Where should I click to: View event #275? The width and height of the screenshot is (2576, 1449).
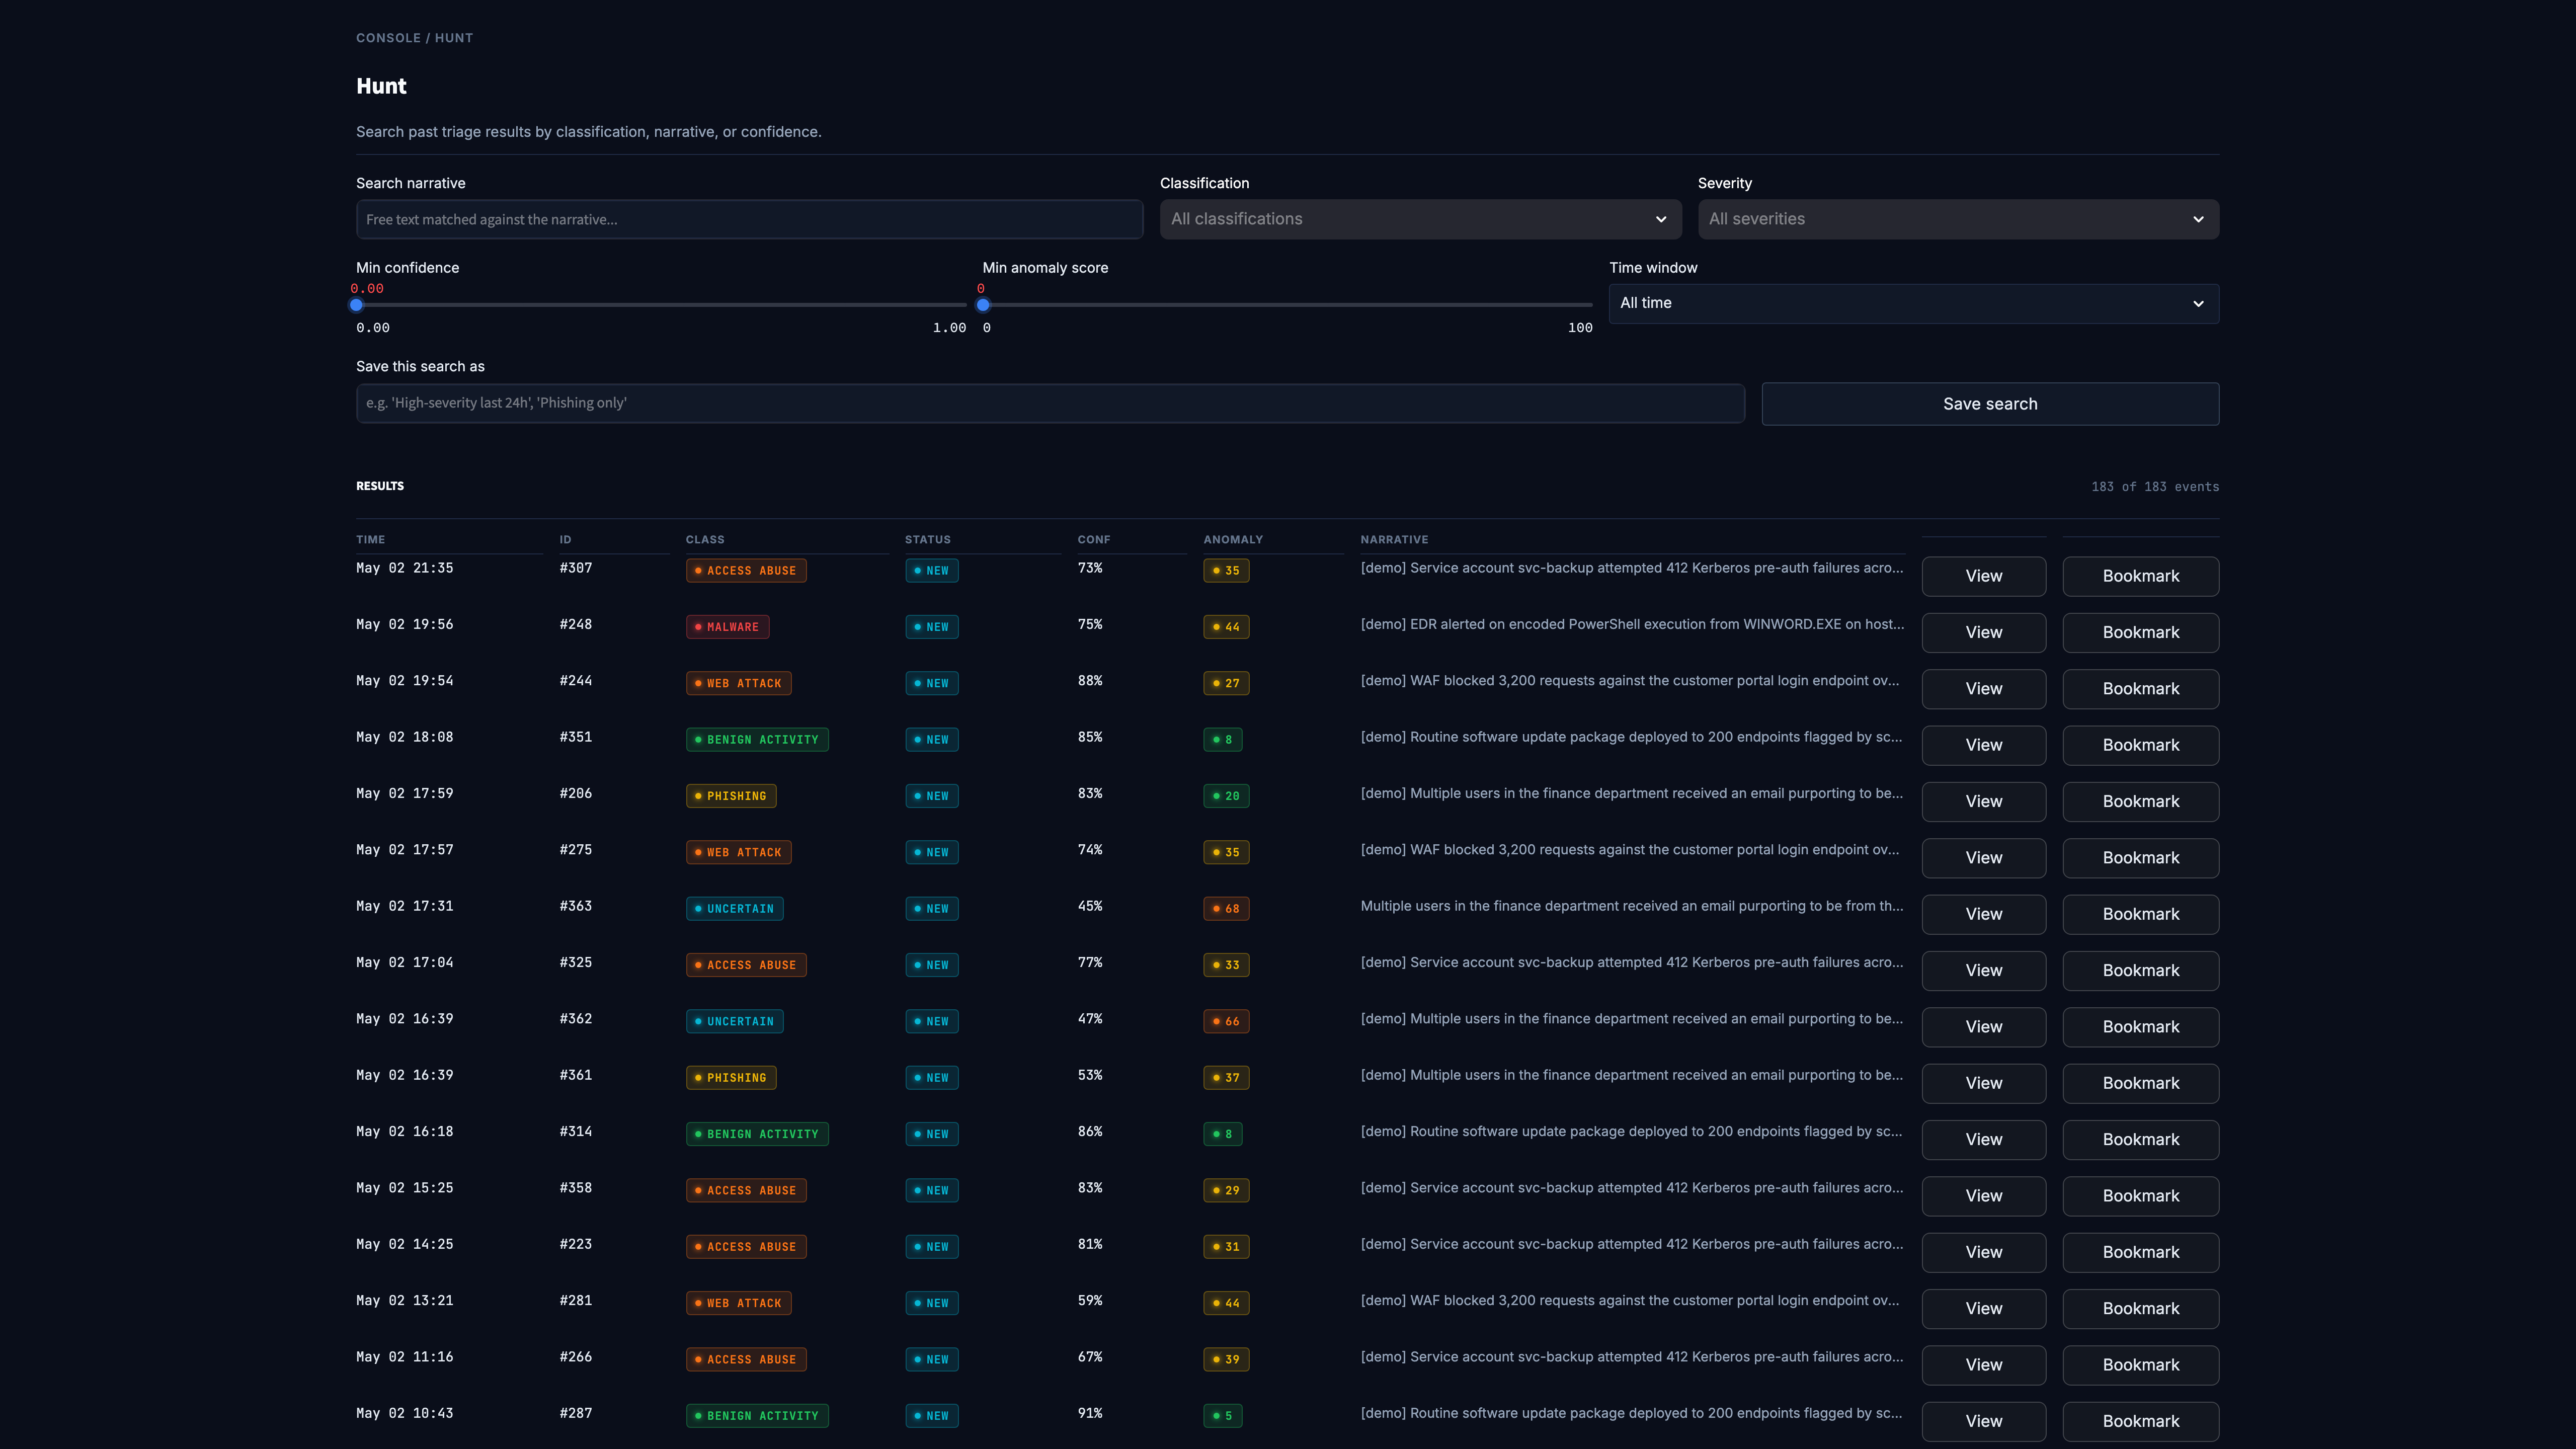1984,858
